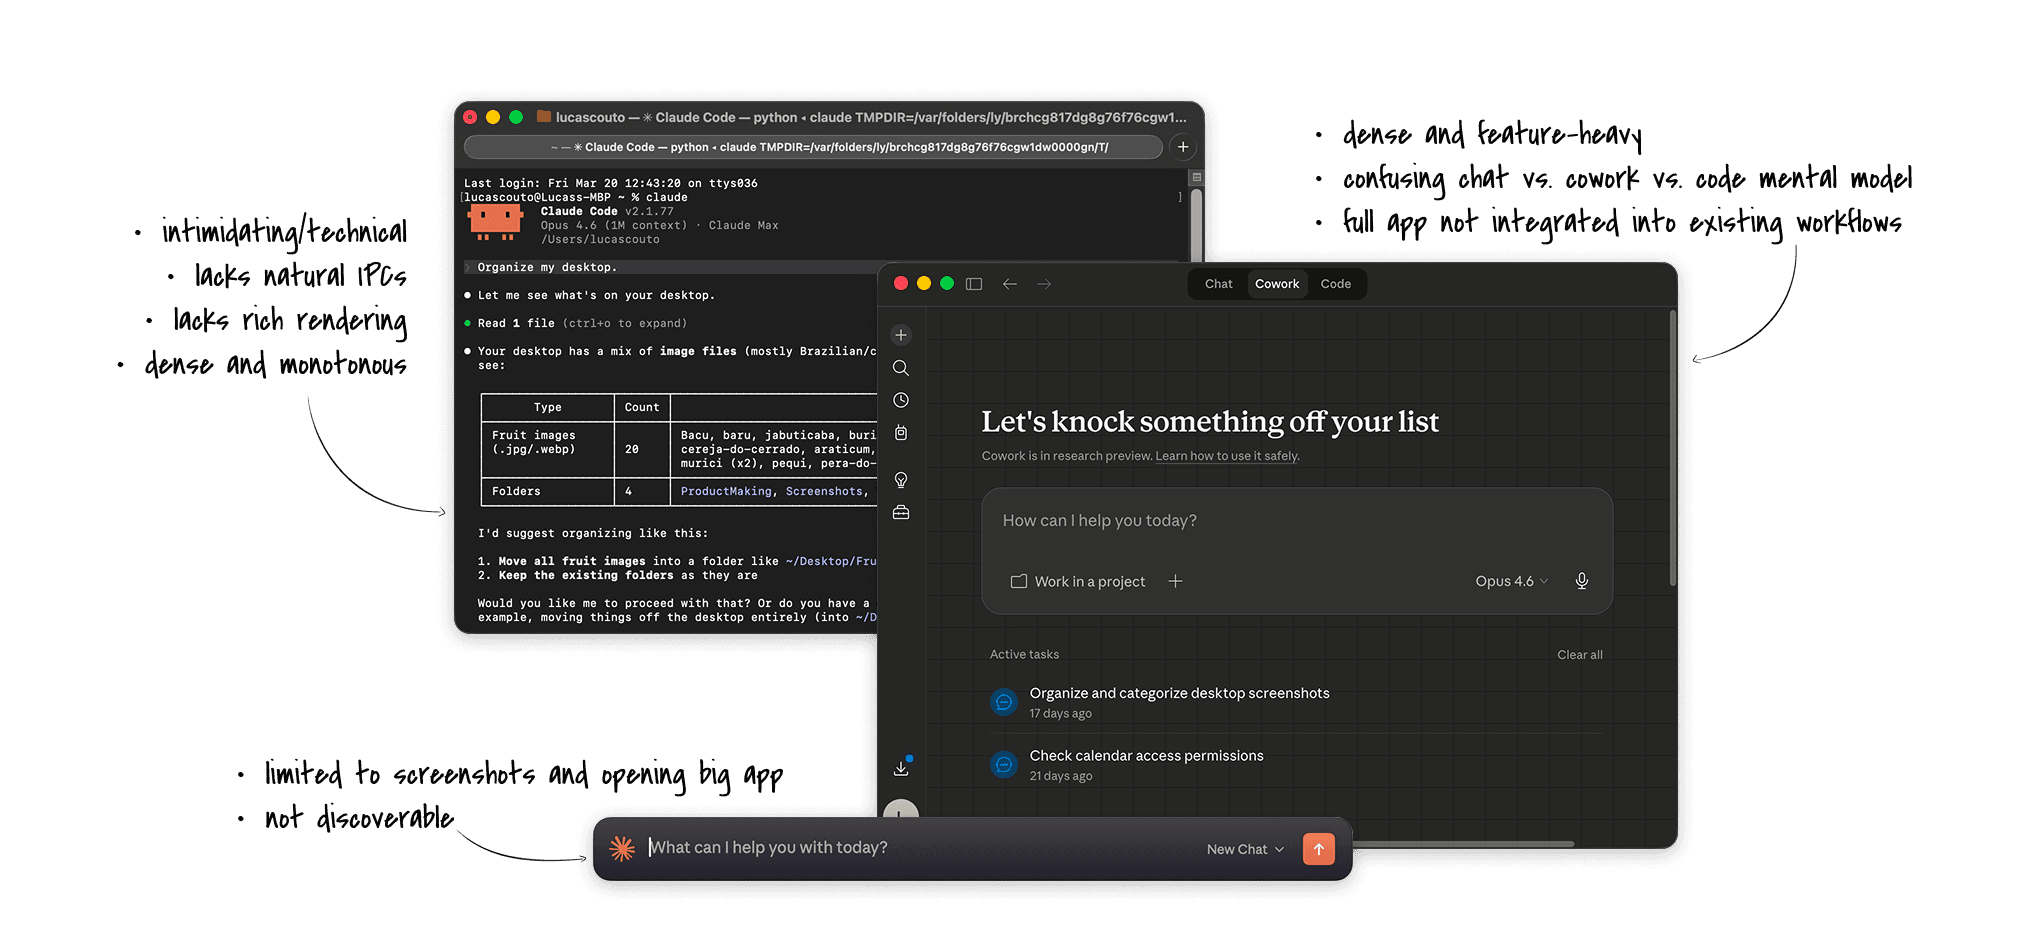Add a new terminal tab with plus button
Screen dimensions: 2041x947
(x=1183, y=147)
